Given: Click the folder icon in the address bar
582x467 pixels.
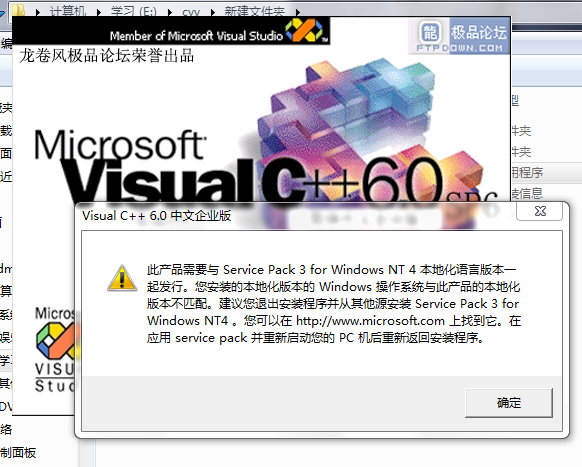Looking at the screenshot, I should tap(19, 10).
